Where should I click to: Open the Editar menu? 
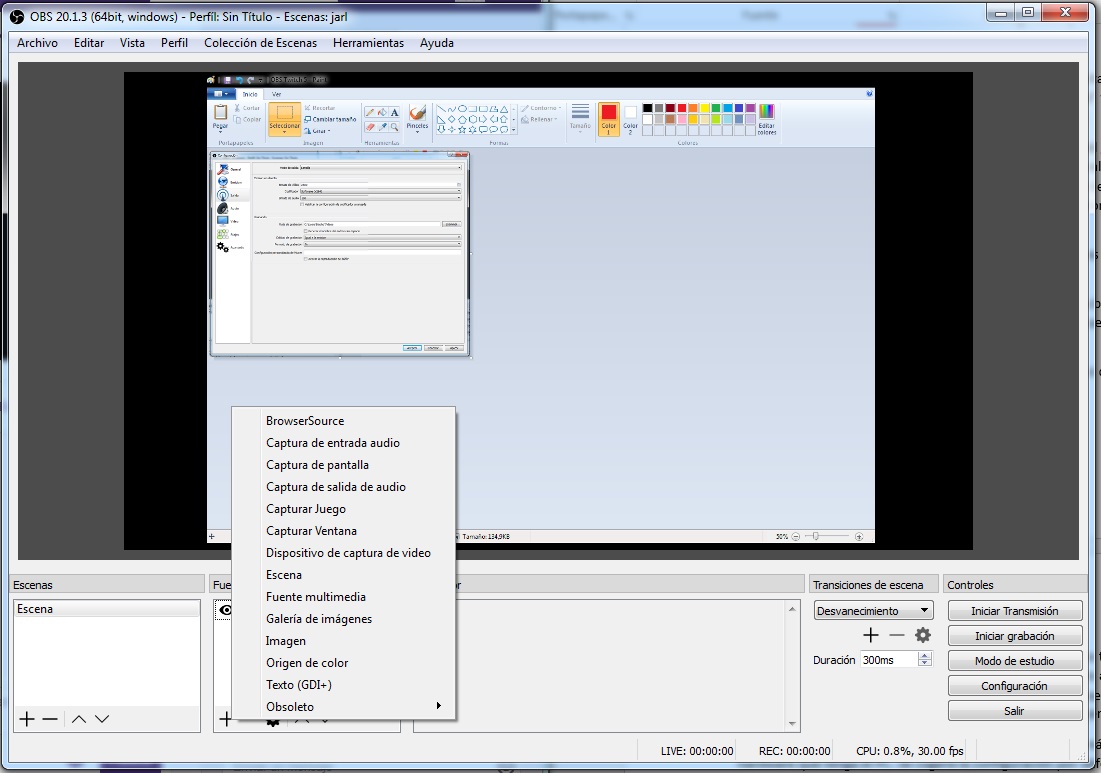(89, 43)
